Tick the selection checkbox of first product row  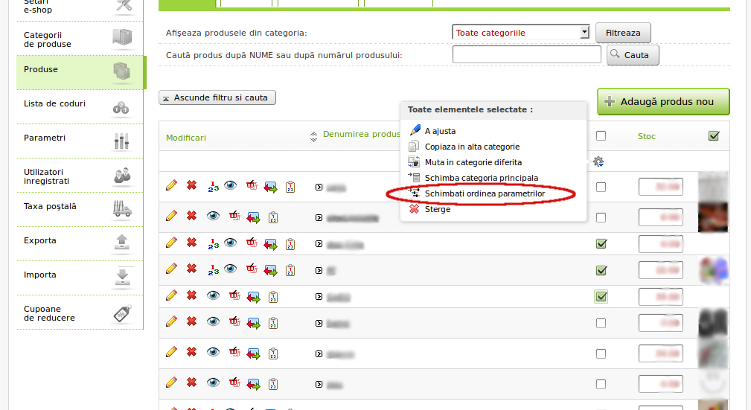601,187
